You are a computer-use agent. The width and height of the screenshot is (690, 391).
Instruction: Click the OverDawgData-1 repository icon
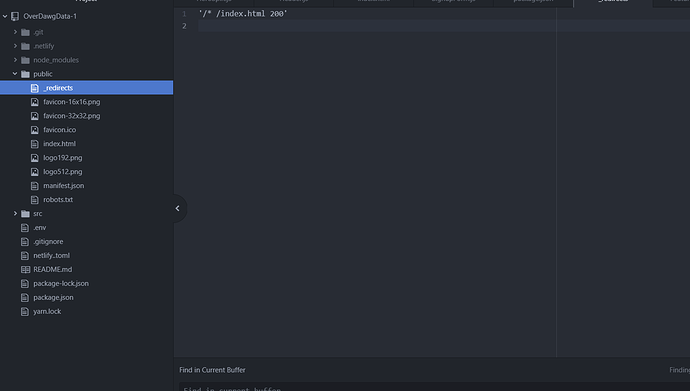(x=15, y=16)
